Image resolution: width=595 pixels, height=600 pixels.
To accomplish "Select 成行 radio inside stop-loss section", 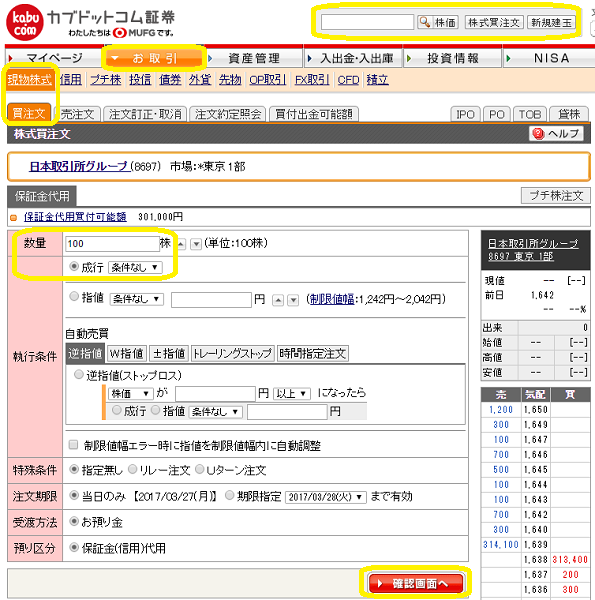I will tap(117, 410).
